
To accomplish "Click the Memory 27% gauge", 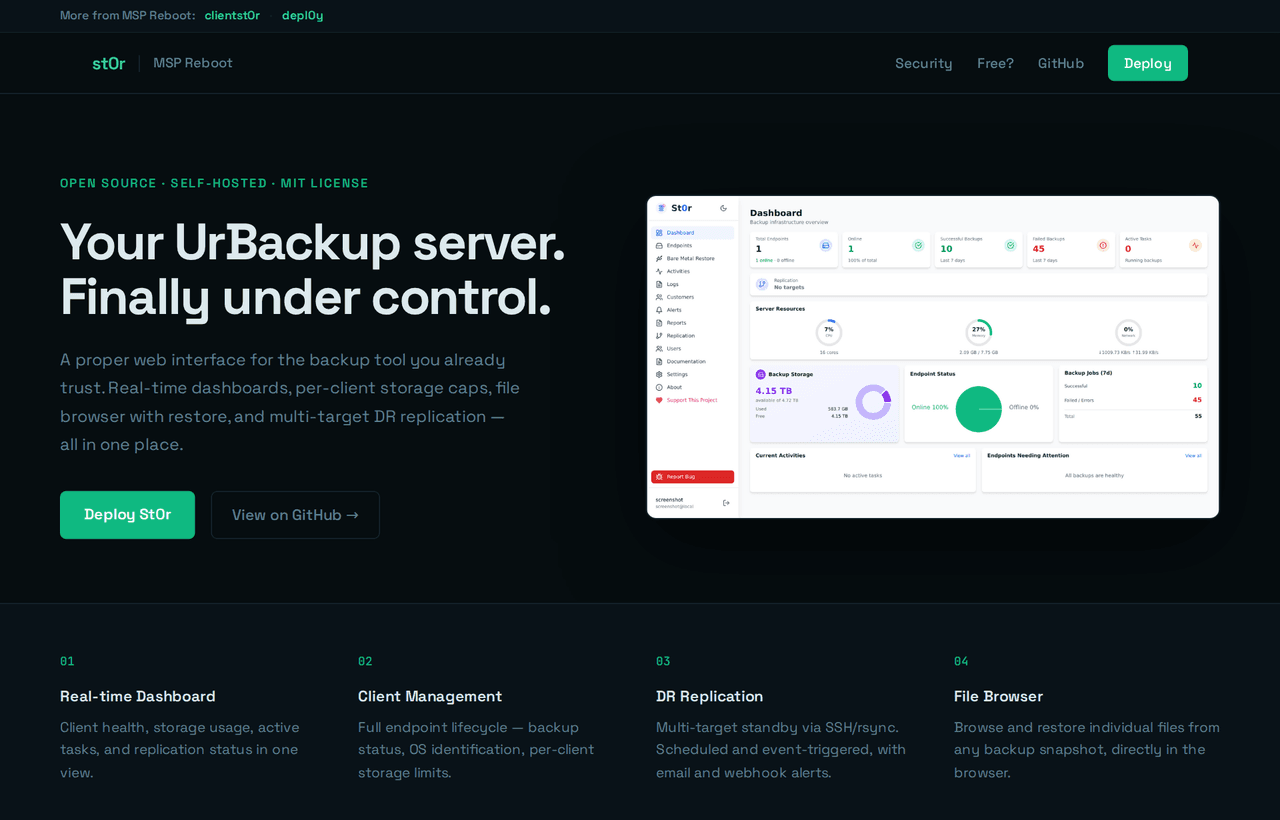I will [x=979, y=332].
